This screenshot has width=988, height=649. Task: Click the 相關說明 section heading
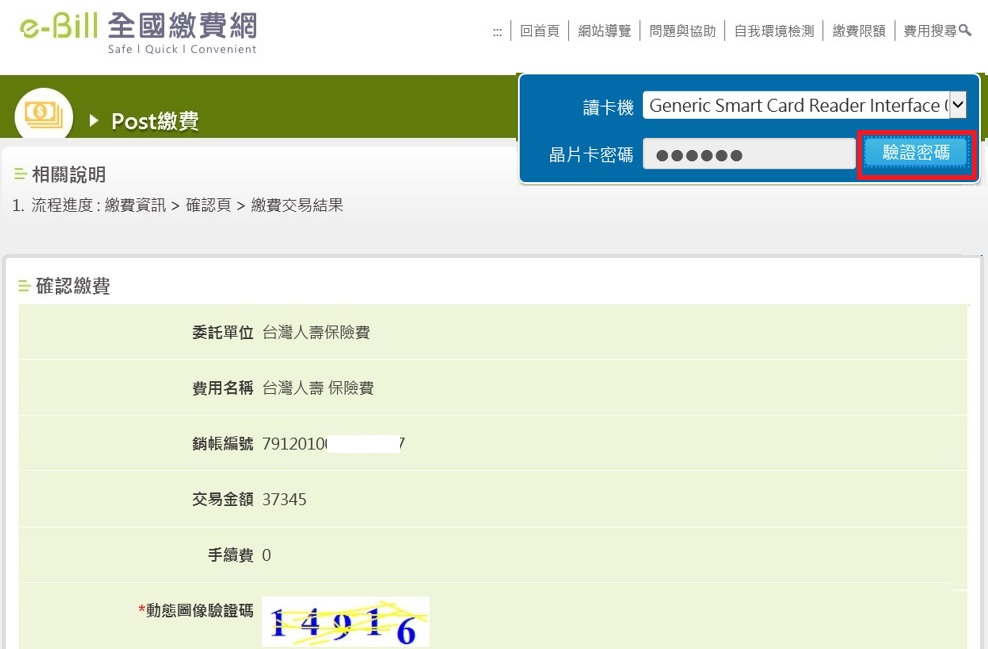tap(69, 175)
